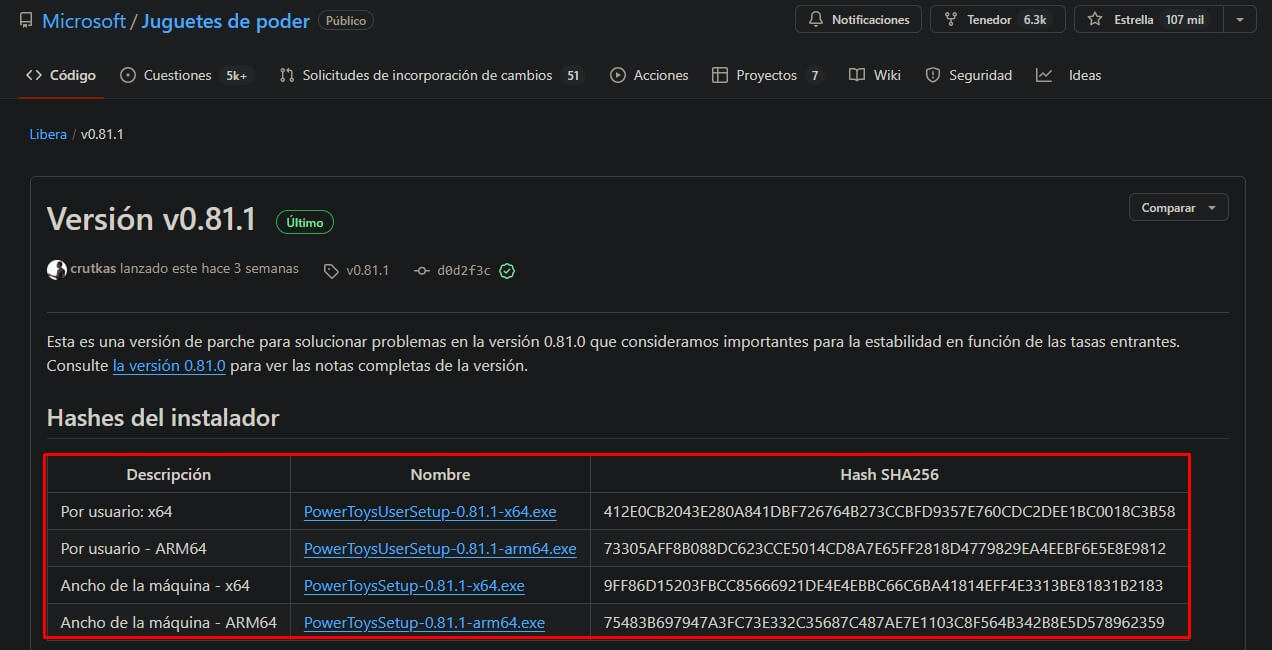Download PowerToysUserSetup-0.81.1-arm64.exe
1272x650 pixels.
[x=440, y=548]
